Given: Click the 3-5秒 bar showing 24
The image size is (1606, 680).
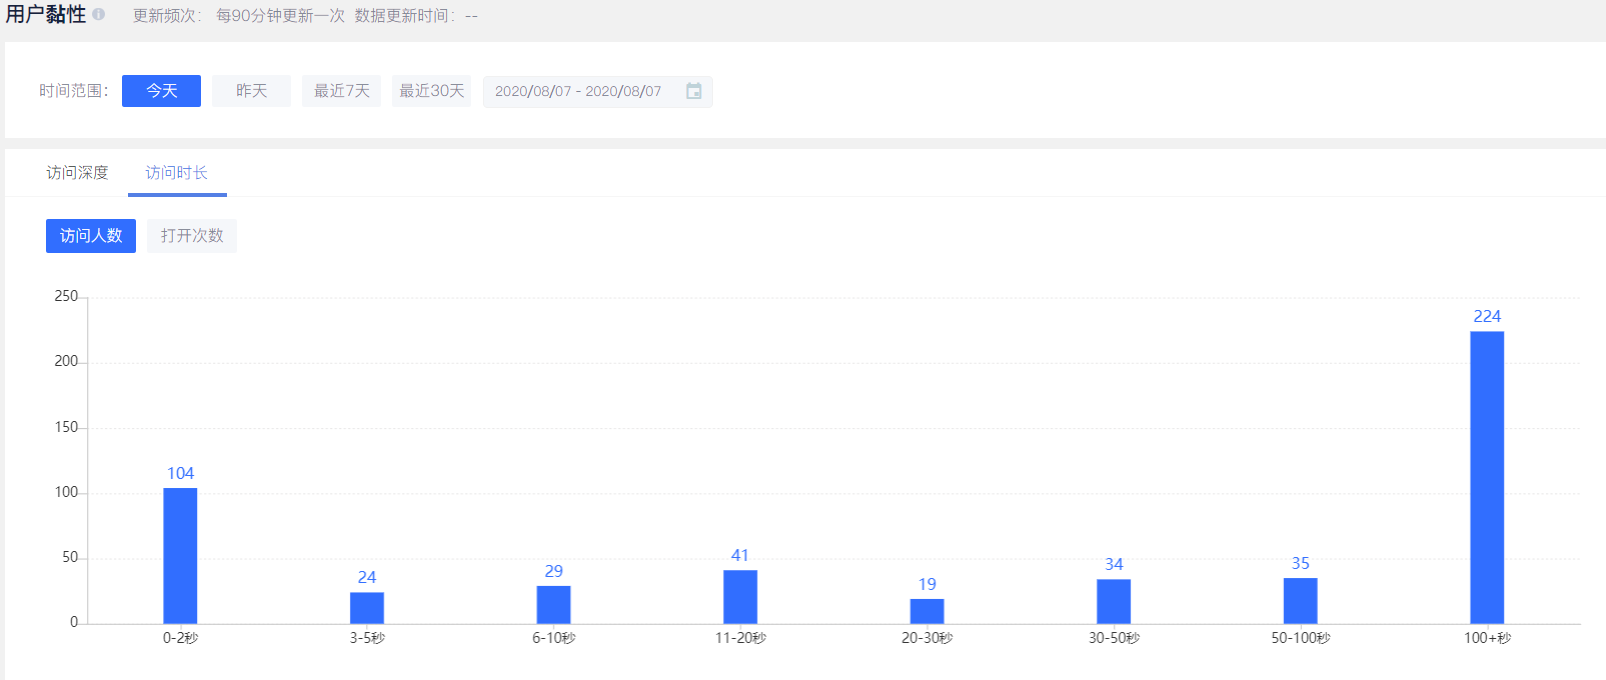Looking at the screenshot, I should coord(367,608).
